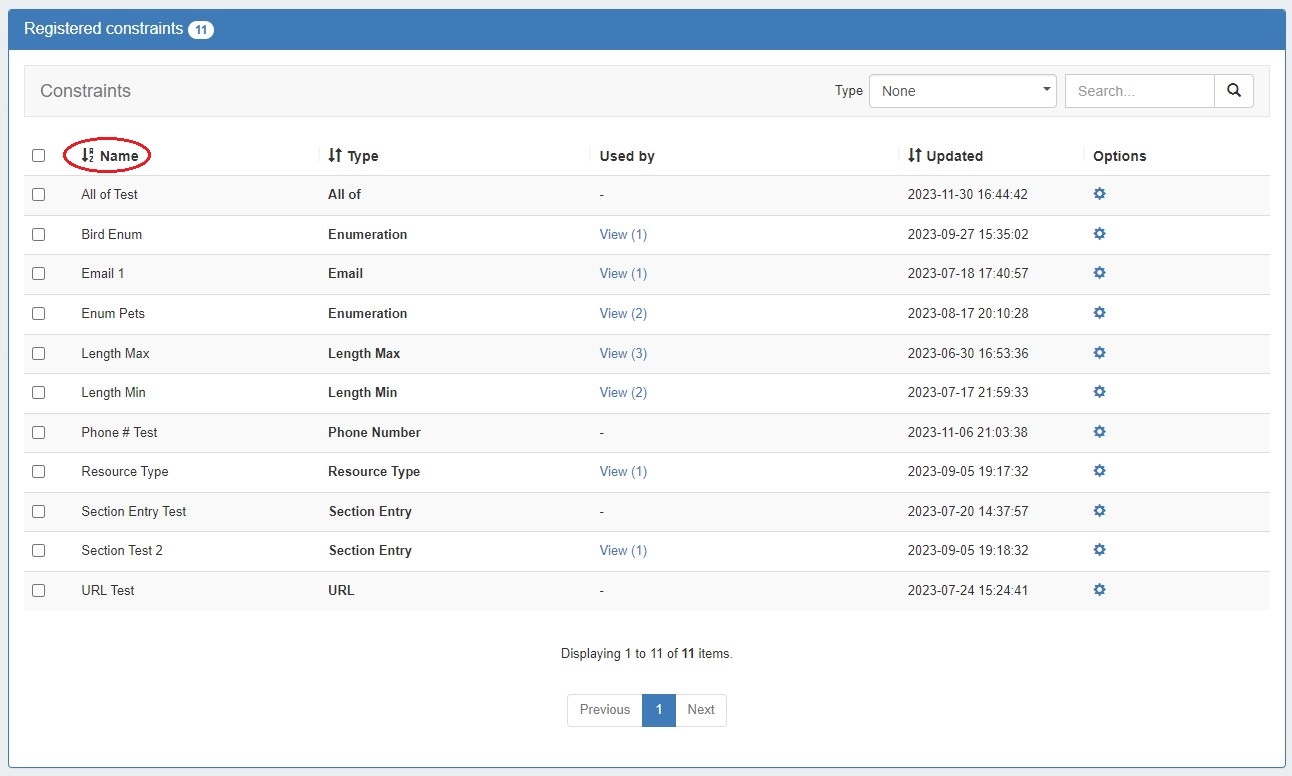Go to page 1 in pagination

(x=658, y=710)
